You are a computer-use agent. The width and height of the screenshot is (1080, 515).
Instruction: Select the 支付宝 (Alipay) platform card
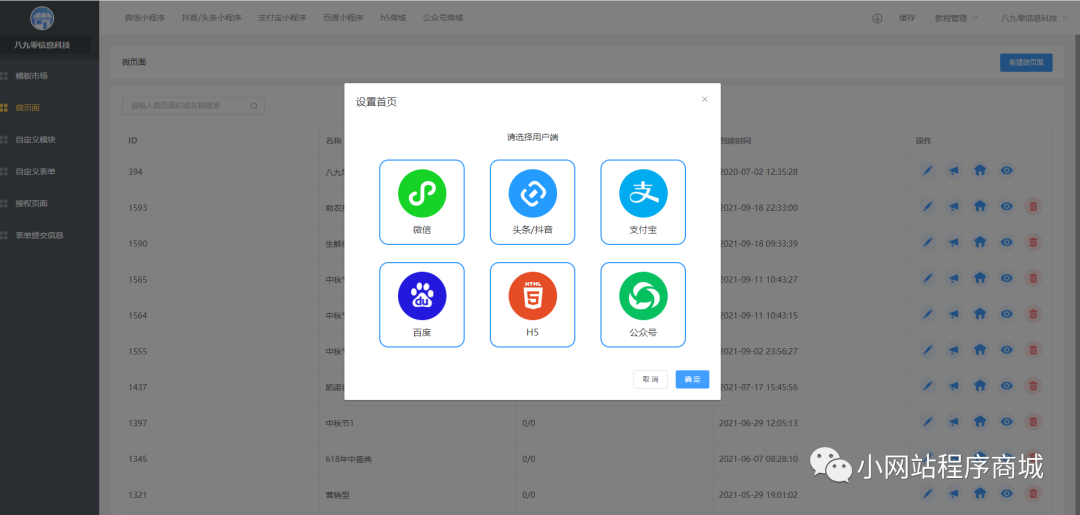point(643,202)
